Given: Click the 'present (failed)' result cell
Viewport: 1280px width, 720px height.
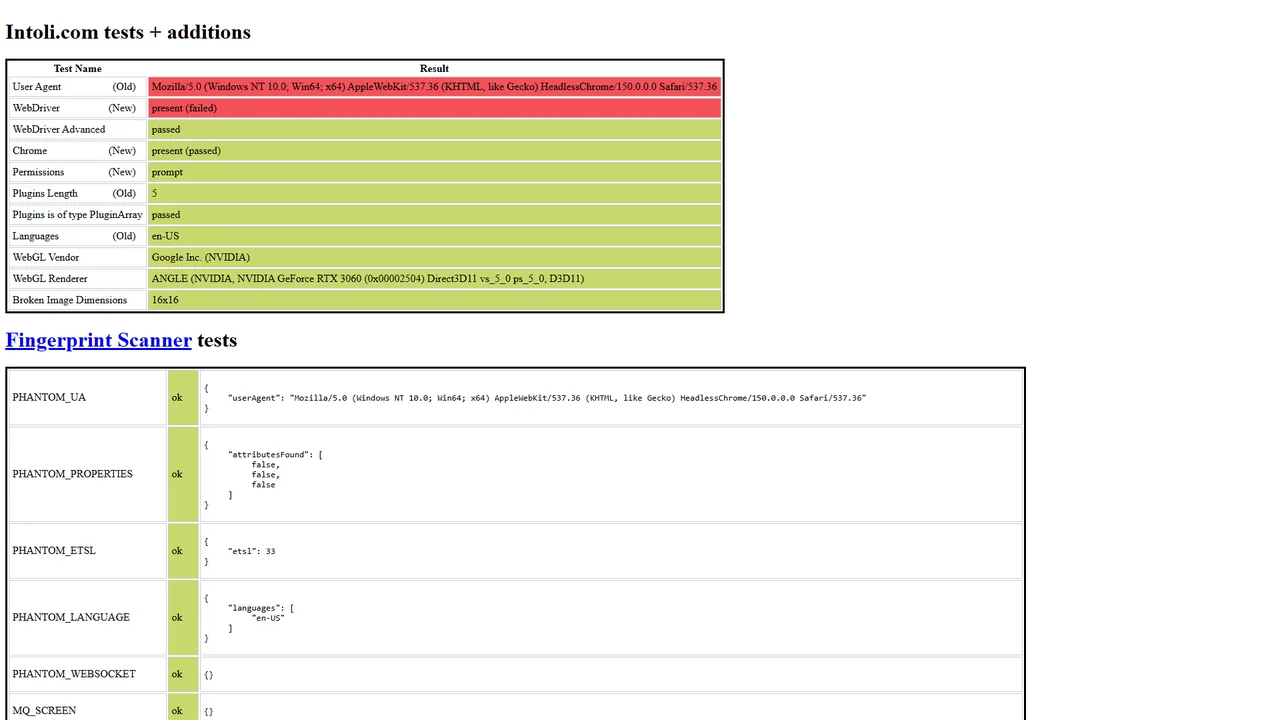Looking at the screenshot, I should coord(434,108).
